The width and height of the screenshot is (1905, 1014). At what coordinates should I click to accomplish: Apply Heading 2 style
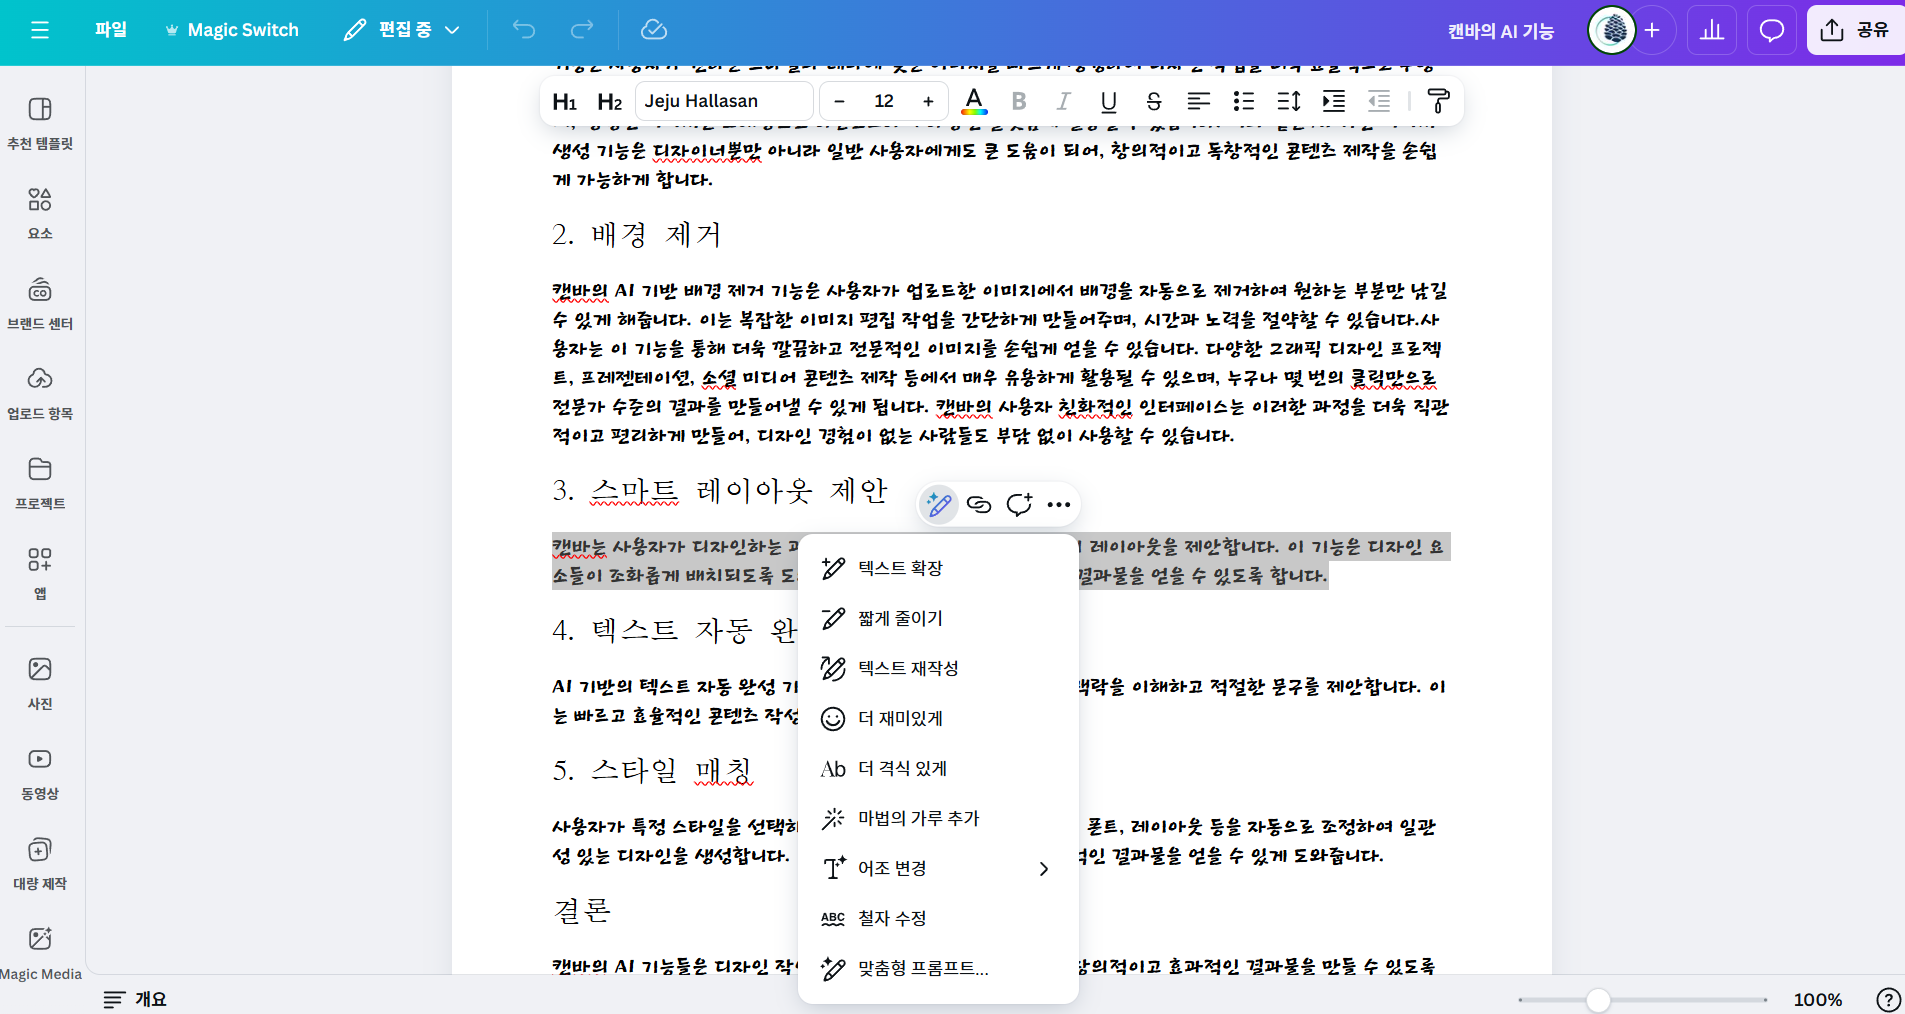609,101
